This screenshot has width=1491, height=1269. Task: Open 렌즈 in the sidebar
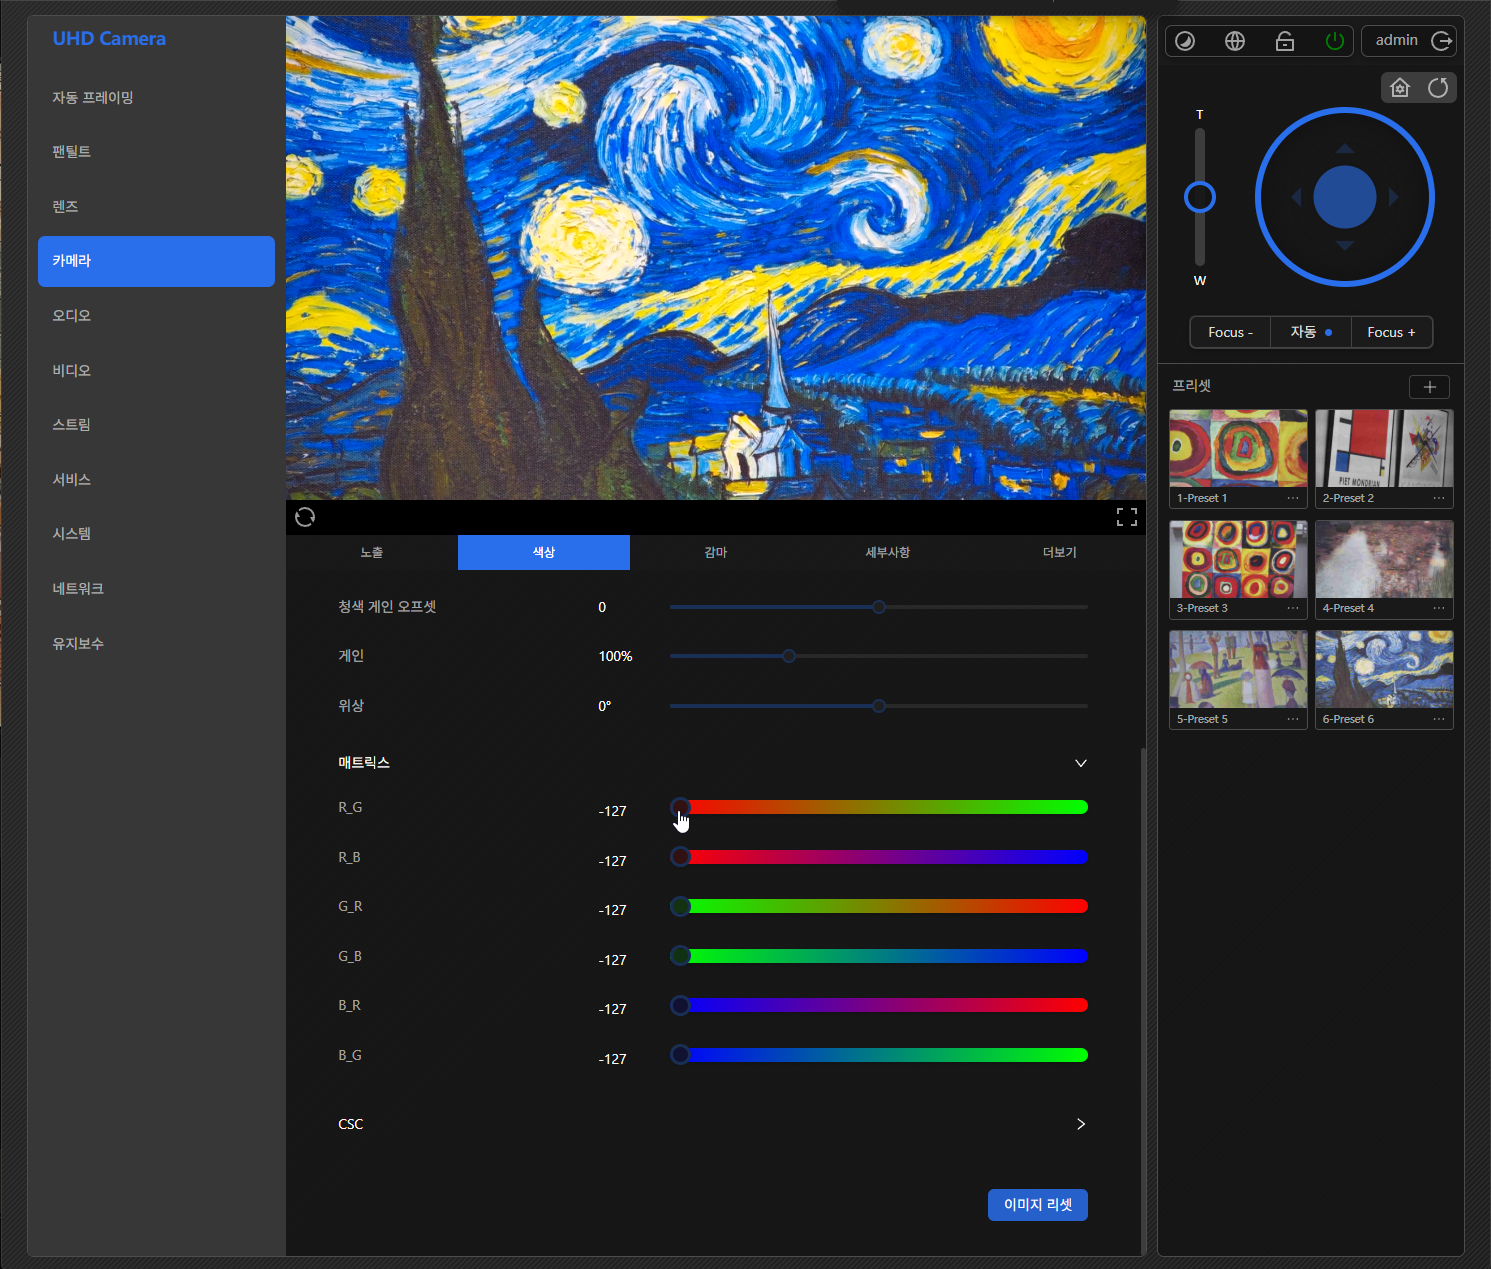(156, 206)
